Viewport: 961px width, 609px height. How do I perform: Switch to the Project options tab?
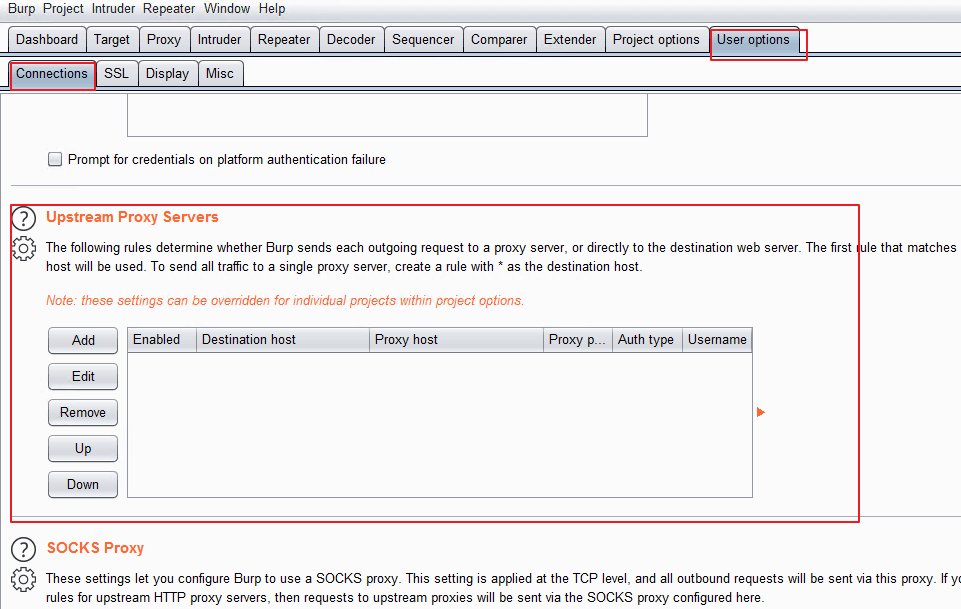(656, 40)
